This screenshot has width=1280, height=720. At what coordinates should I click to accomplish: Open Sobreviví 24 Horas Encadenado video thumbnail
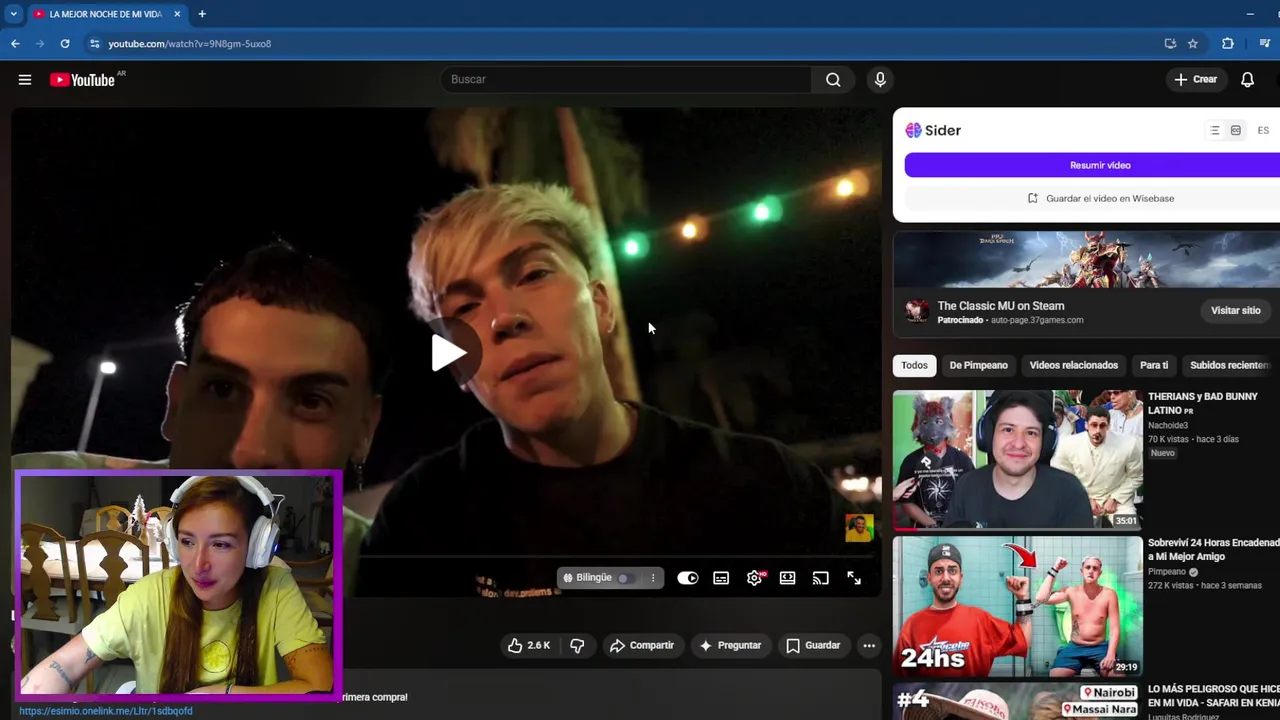click(x=1017, y=606)
